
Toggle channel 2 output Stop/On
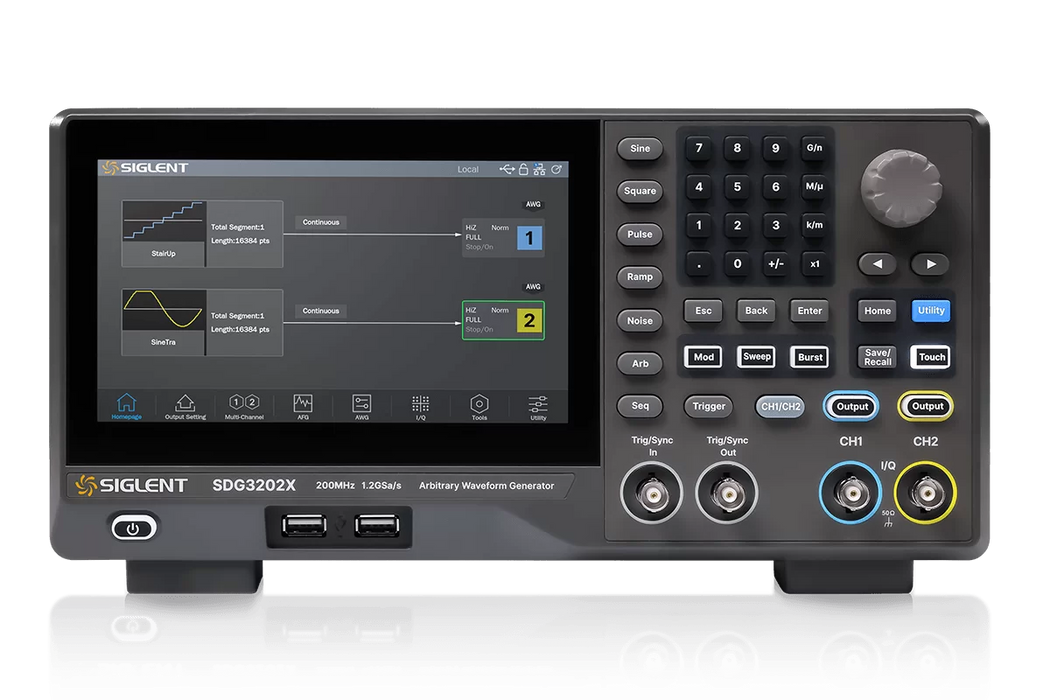(478, 329)
